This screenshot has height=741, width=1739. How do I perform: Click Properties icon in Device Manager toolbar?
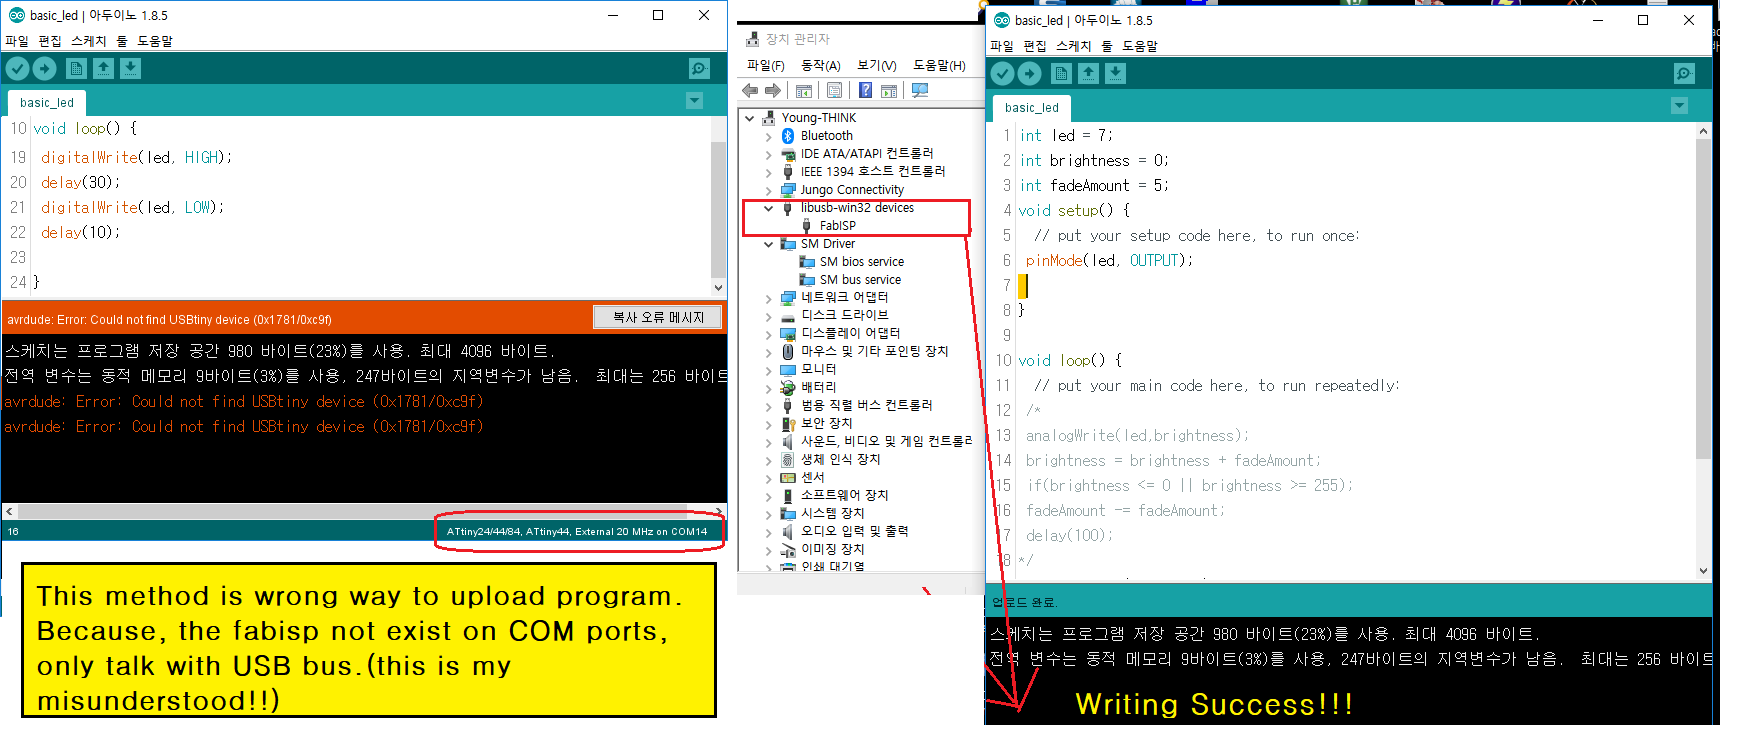point(834,90)
